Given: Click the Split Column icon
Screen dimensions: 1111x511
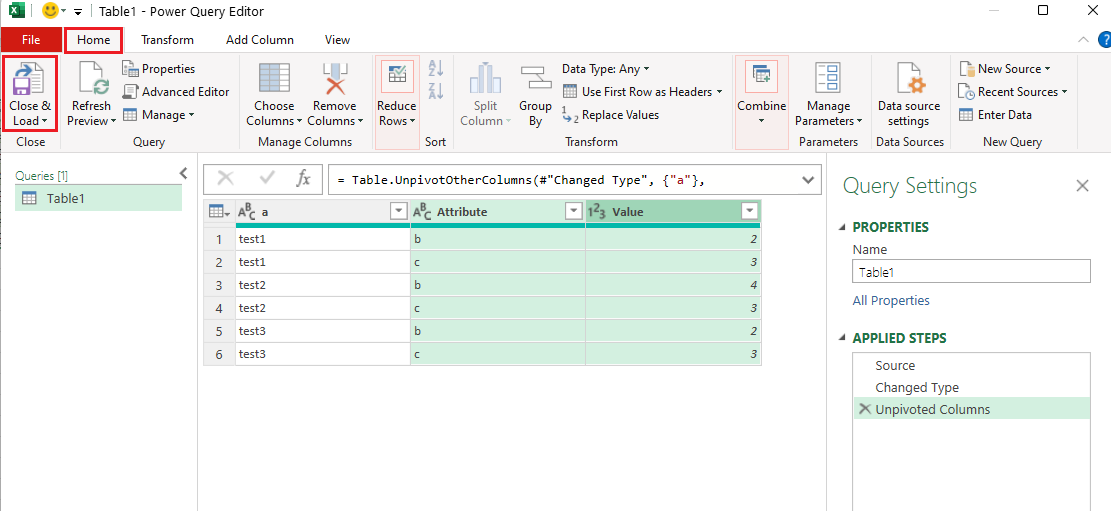Looking at the screenshot, I should tap(485, 79).
